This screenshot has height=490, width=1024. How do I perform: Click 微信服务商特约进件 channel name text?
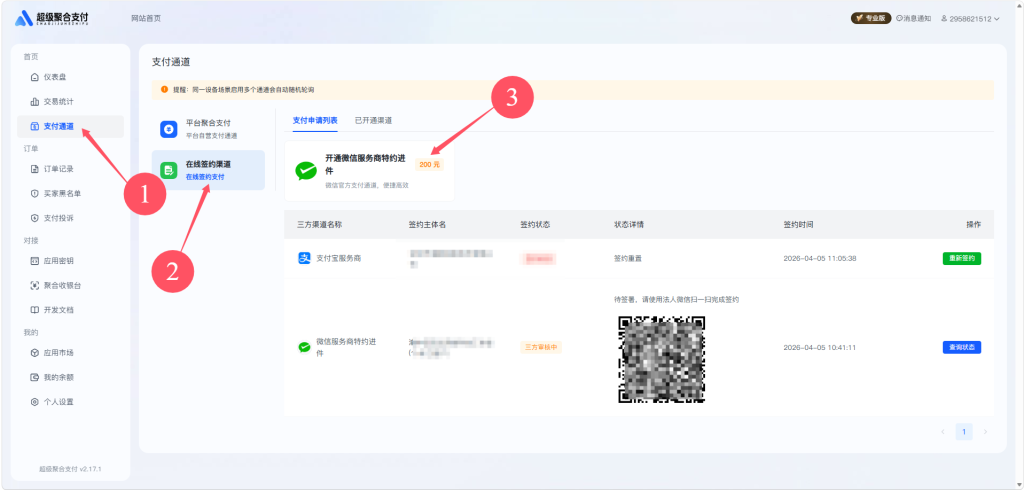pyautogui.click(x=346, y=348)
